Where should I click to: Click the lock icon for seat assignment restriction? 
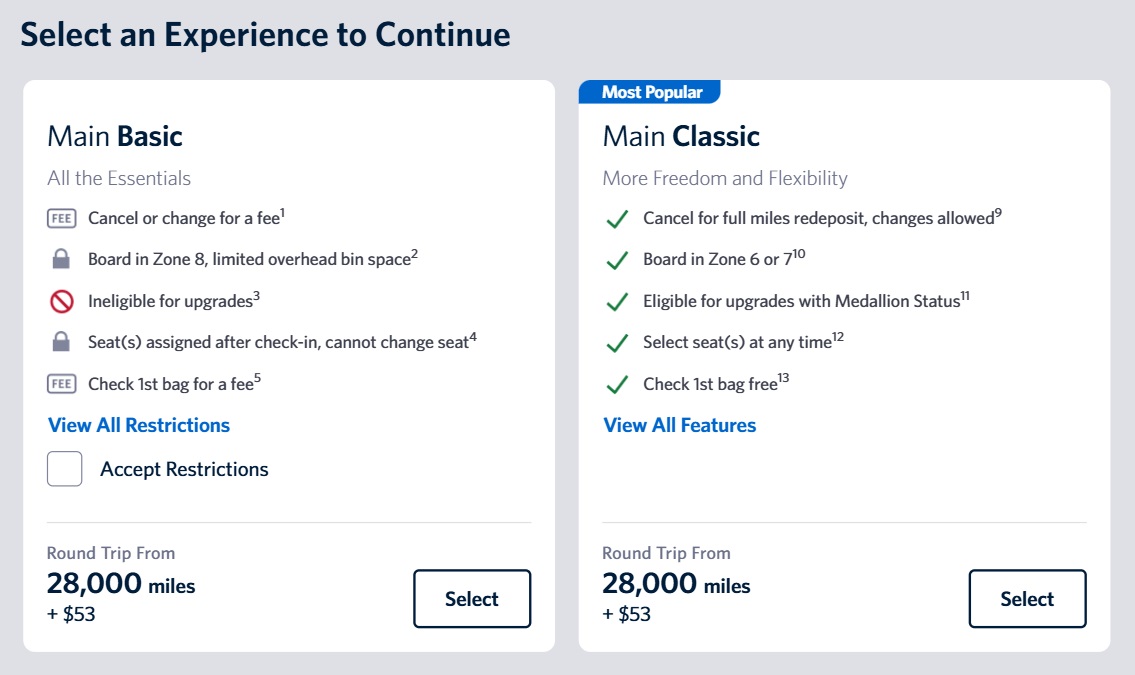click(x=62, y=340)
